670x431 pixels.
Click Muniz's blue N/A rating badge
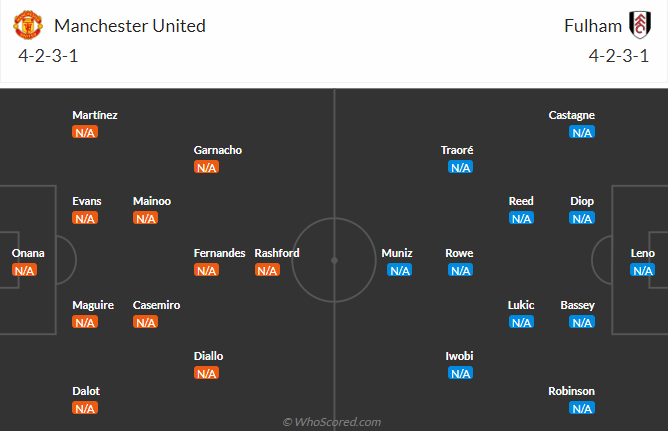[400, 270]
